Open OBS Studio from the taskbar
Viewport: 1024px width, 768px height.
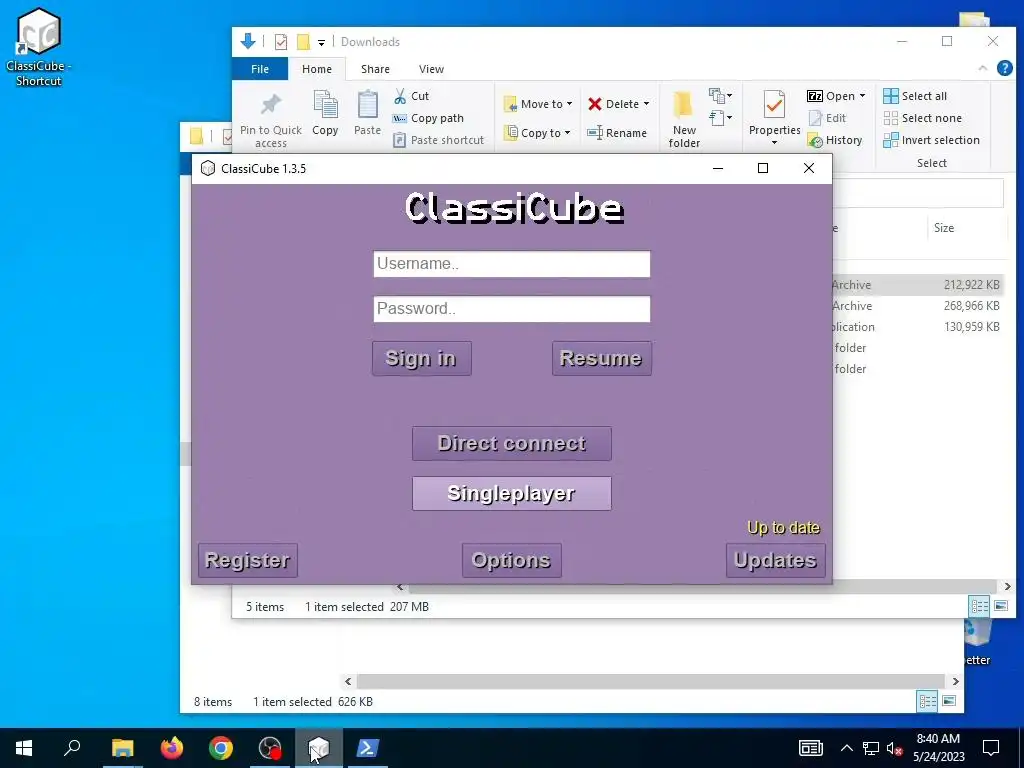270,748
